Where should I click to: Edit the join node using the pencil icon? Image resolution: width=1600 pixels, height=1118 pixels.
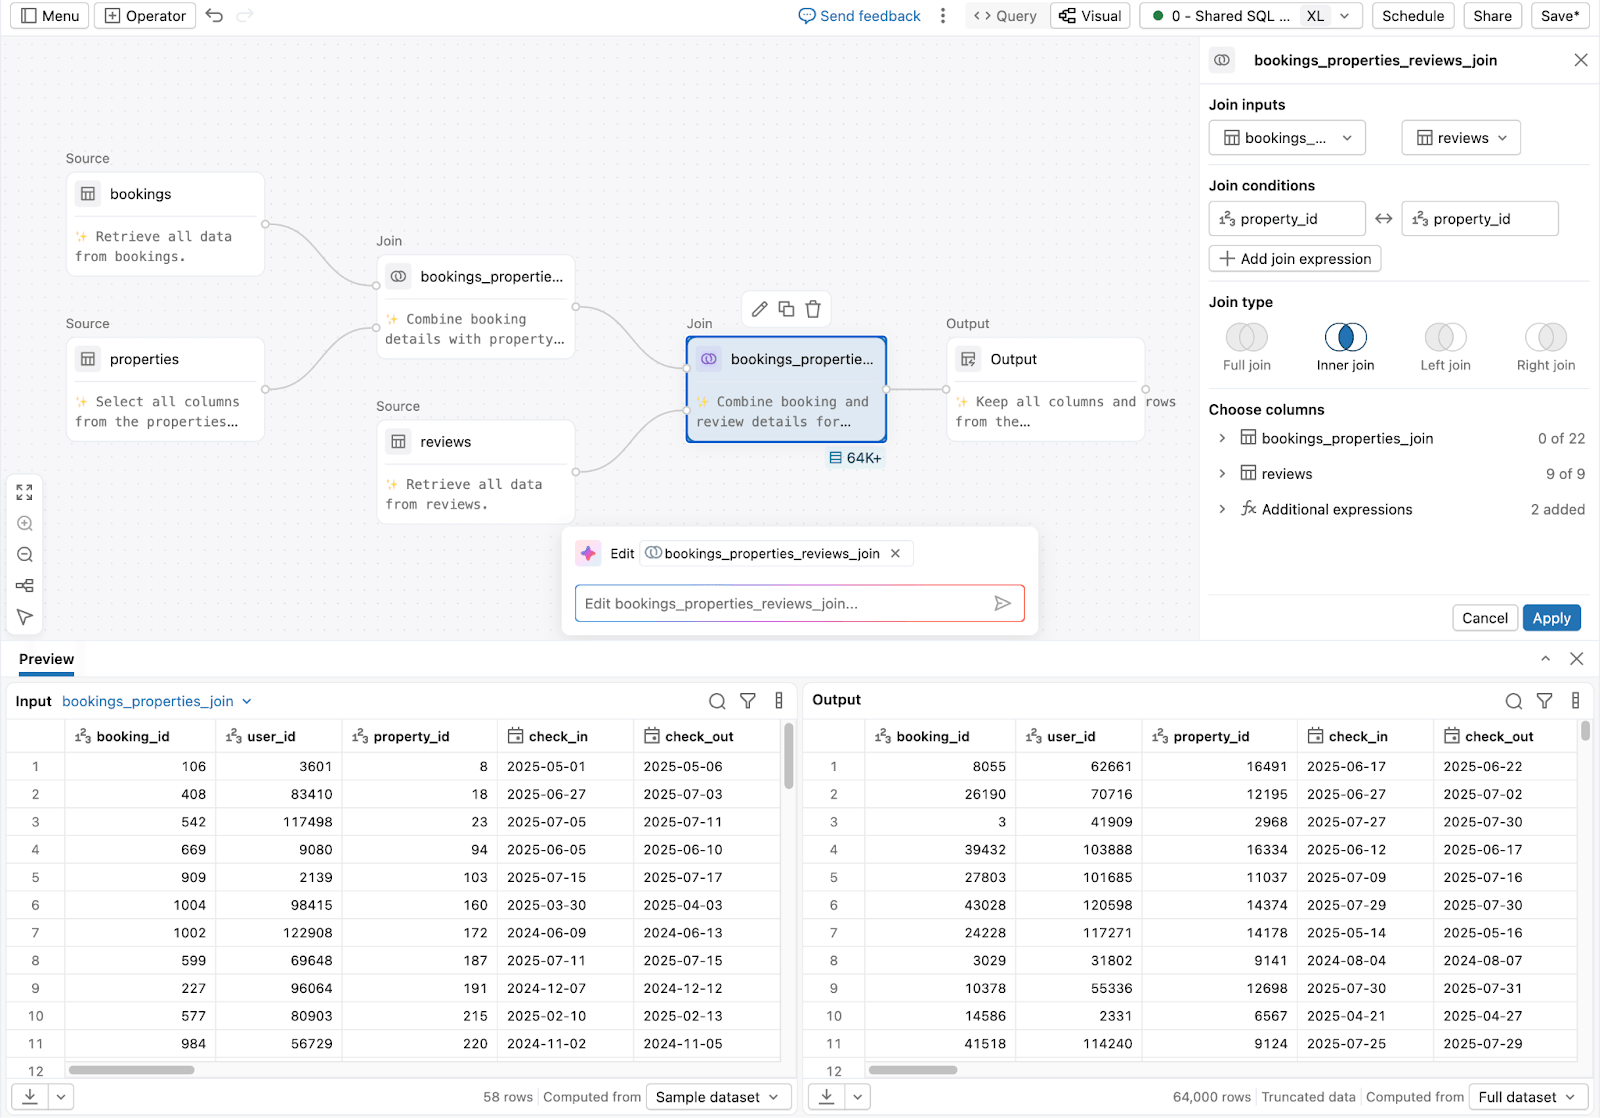759,309
